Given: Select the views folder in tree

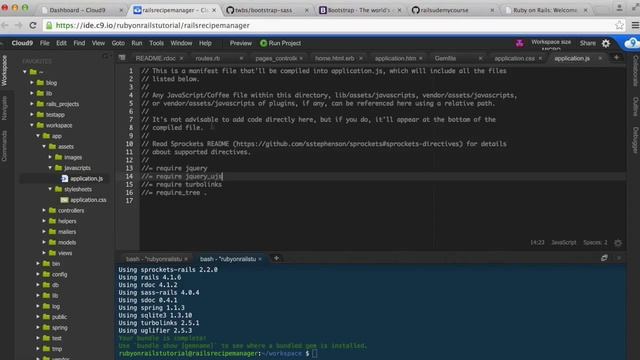Looking at the screenshot, I should [x=64, y=253].
